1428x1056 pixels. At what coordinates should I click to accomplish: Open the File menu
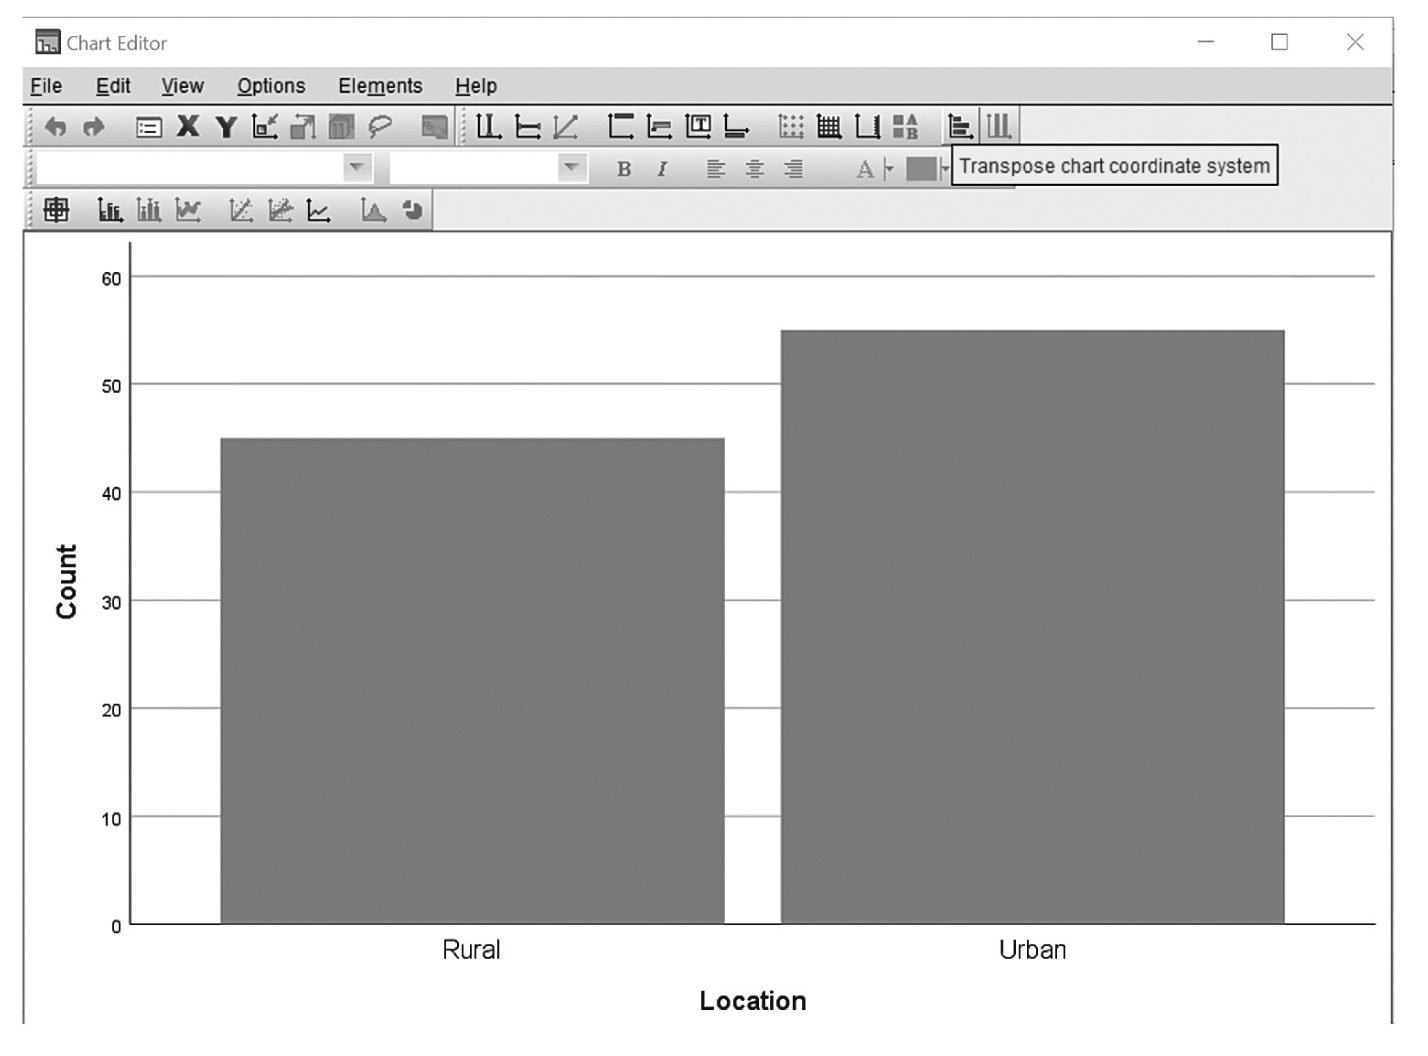[x=46, y=86]
